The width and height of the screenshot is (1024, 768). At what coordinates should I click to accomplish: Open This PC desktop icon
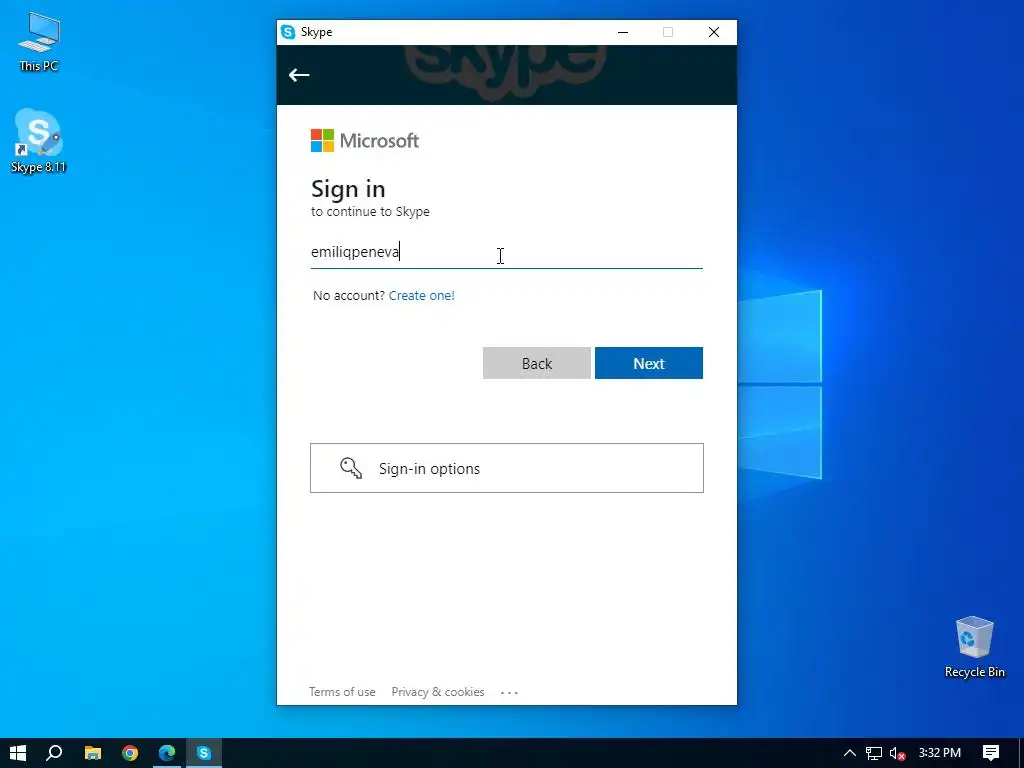pos(39,42)
